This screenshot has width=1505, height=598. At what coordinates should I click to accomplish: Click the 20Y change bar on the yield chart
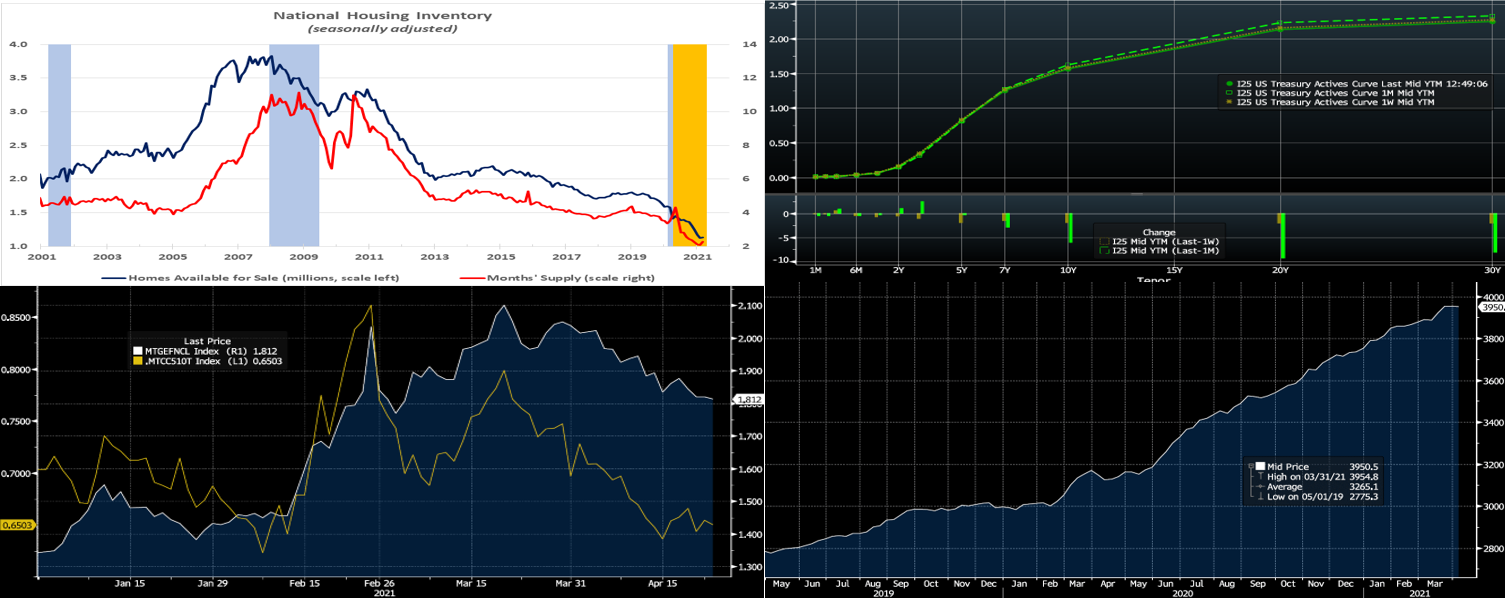coord(1281,235)
